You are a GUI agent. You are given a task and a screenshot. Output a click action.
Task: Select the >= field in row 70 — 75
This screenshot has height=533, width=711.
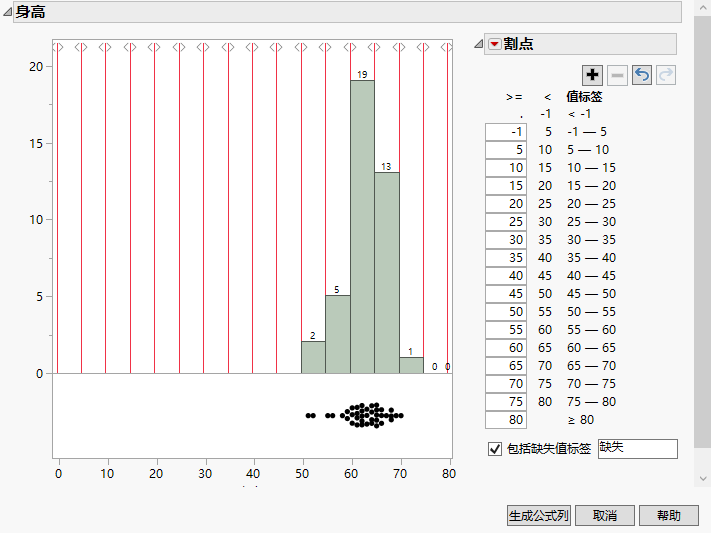pyautogui.click(x=506, y=384)
